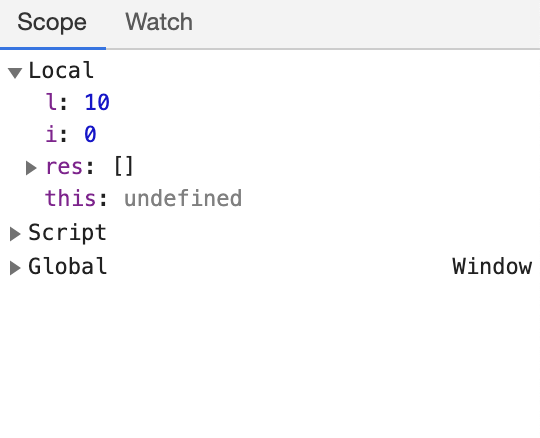Click the empty array brackets value
This screenshot has height=438, width=540.
[x=124, y=166]
